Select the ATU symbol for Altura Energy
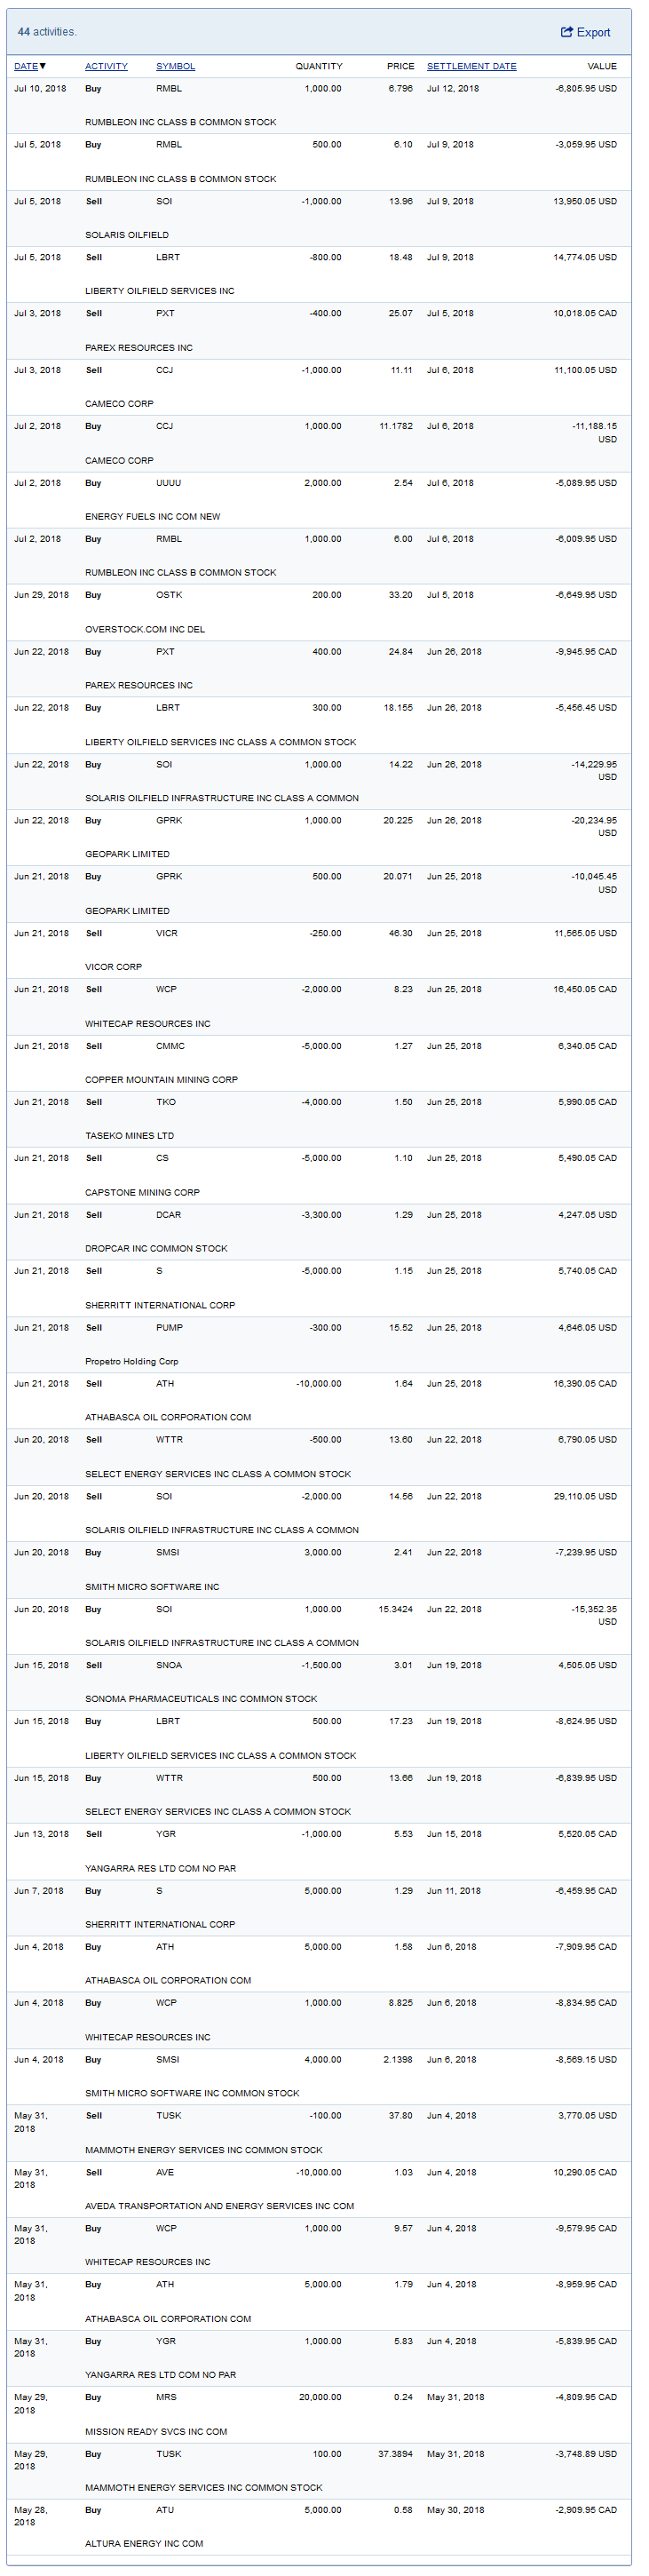Screen dimensions: 649x2576 (165, 2510)
